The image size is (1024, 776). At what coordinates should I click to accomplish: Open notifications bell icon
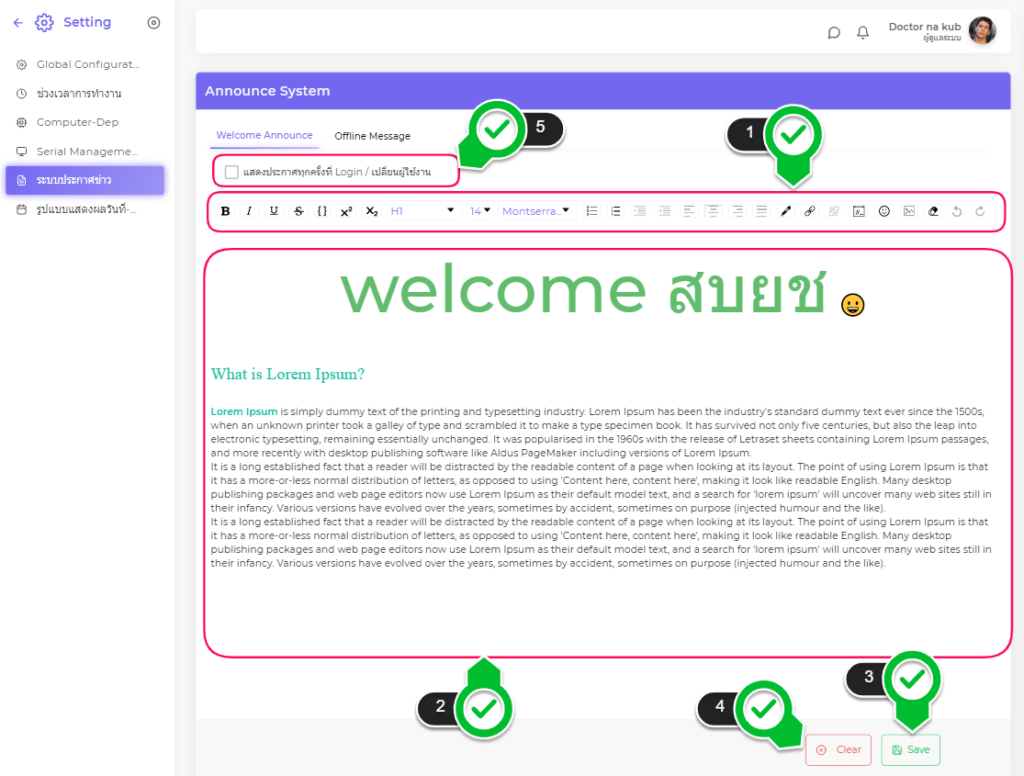(x=863, y=32)
